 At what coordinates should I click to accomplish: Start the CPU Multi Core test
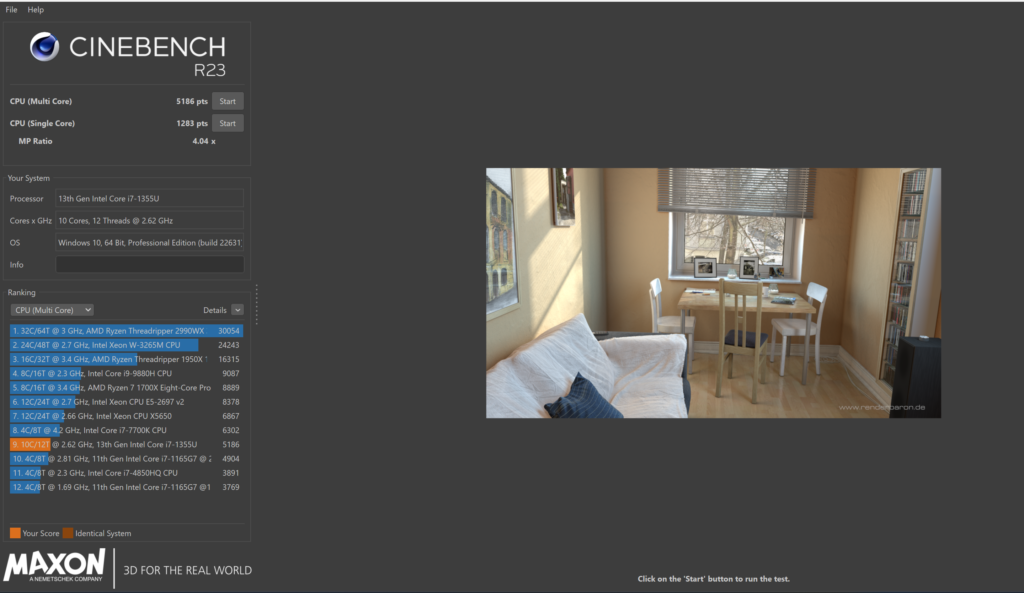click(x=227, y=101)
